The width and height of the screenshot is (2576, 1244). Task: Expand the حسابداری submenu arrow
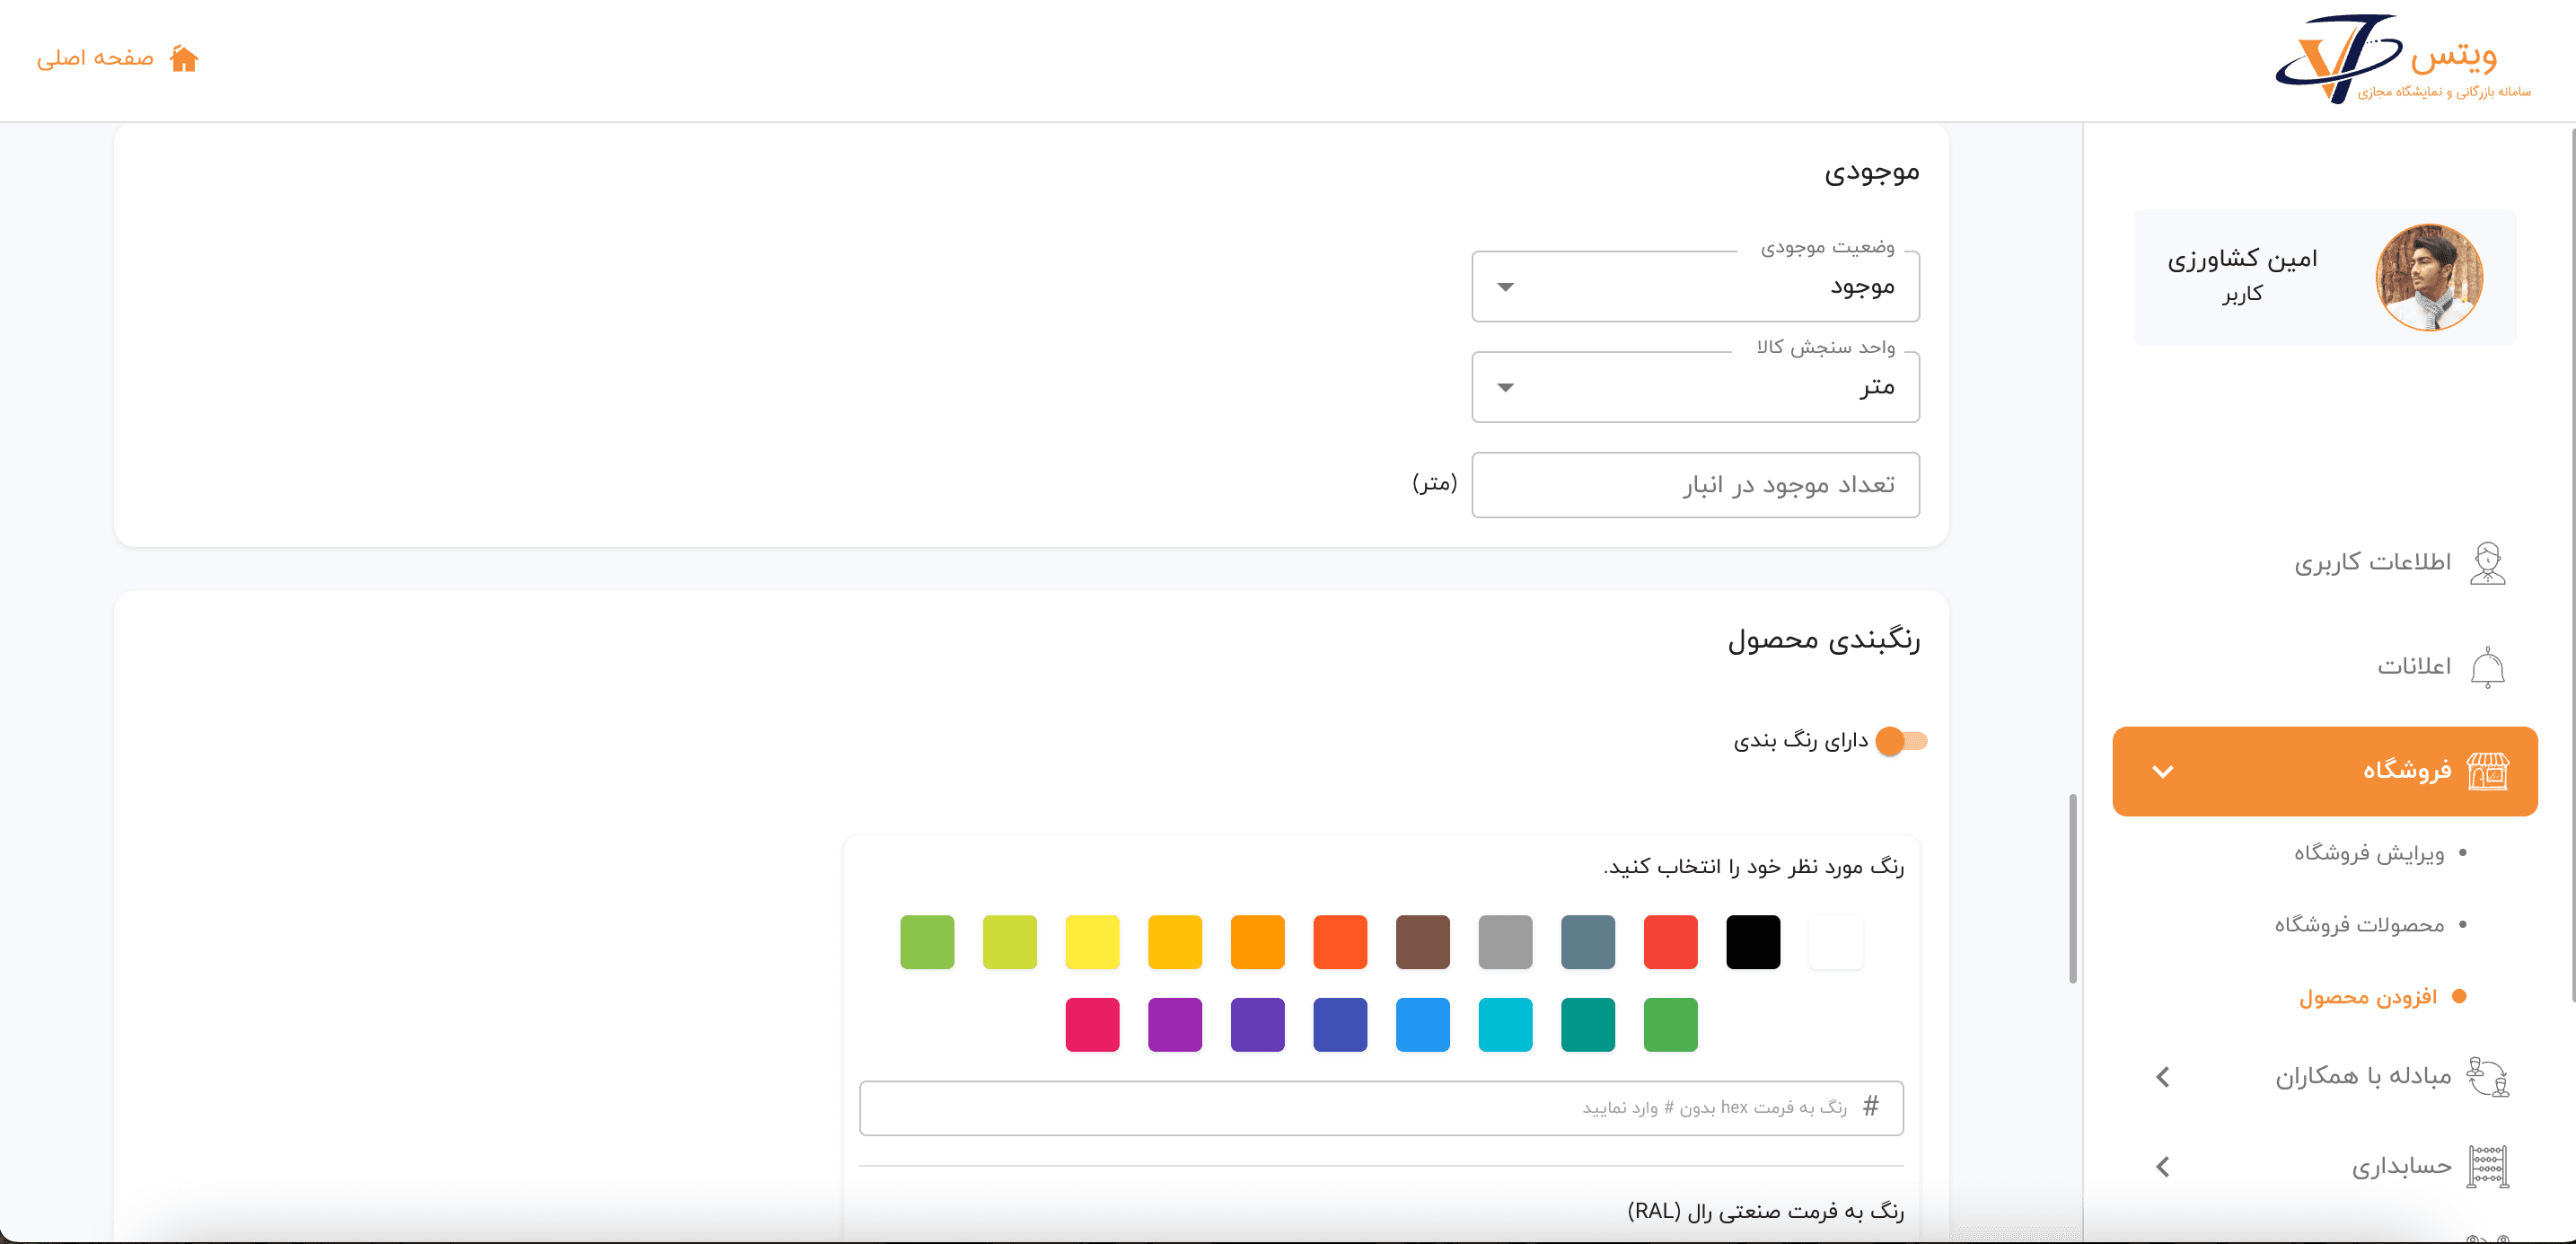[2163, 1167]
